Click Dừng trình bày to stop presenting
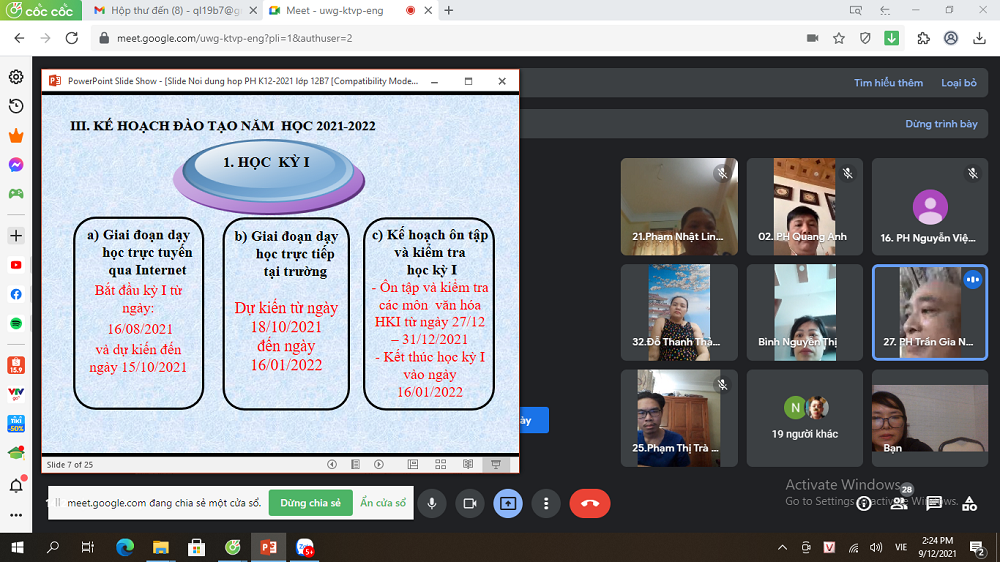Screen dimensions: 1000x562 pos(940,124)
